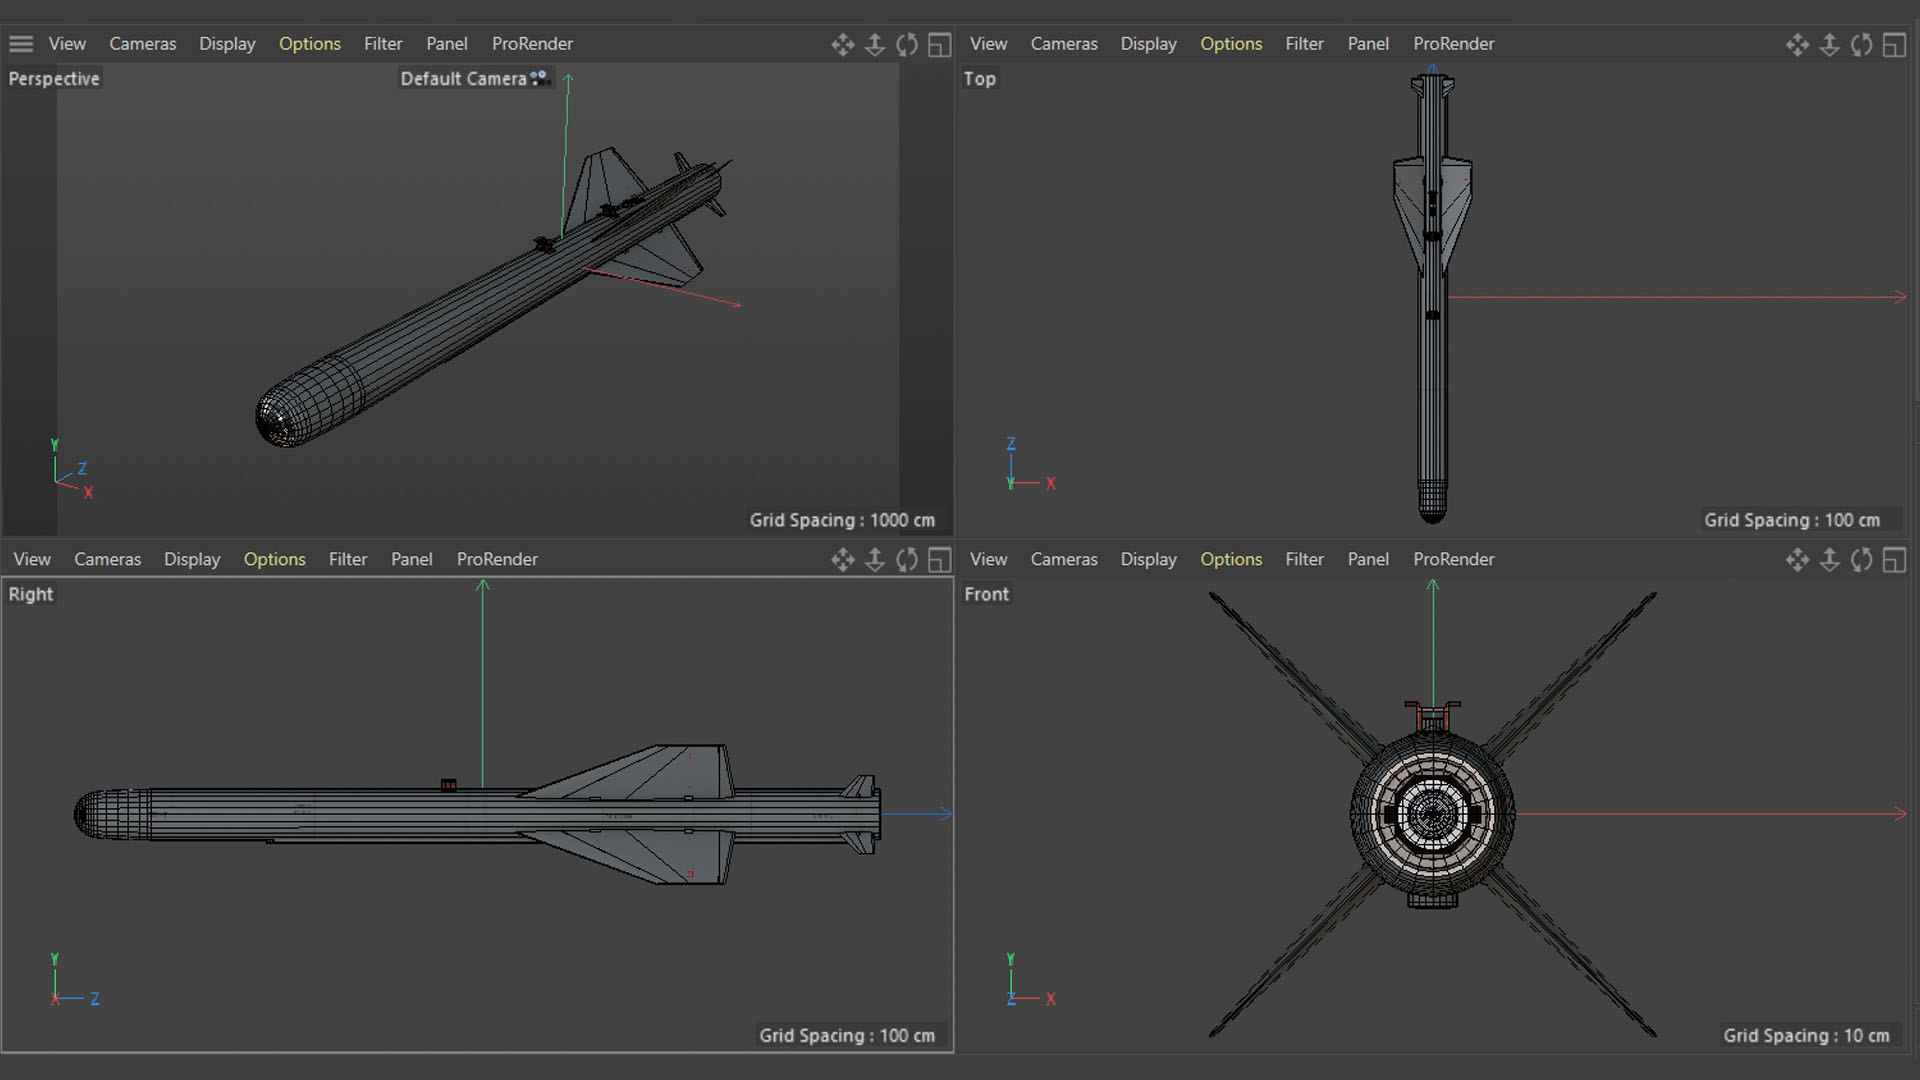Click the move camera icon in Right viewport
This screenshot has width=1920, height=1080.
pyautogui.click(x=842, y=560)
